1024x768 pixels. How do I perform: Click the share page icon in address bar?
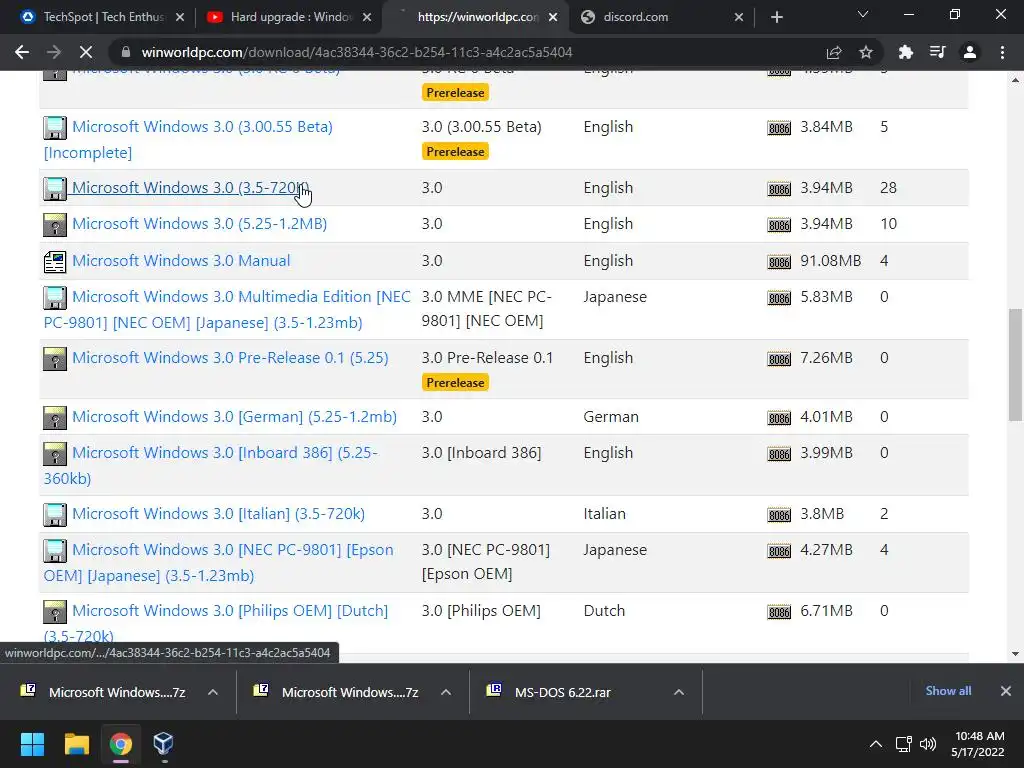point(834,52)
